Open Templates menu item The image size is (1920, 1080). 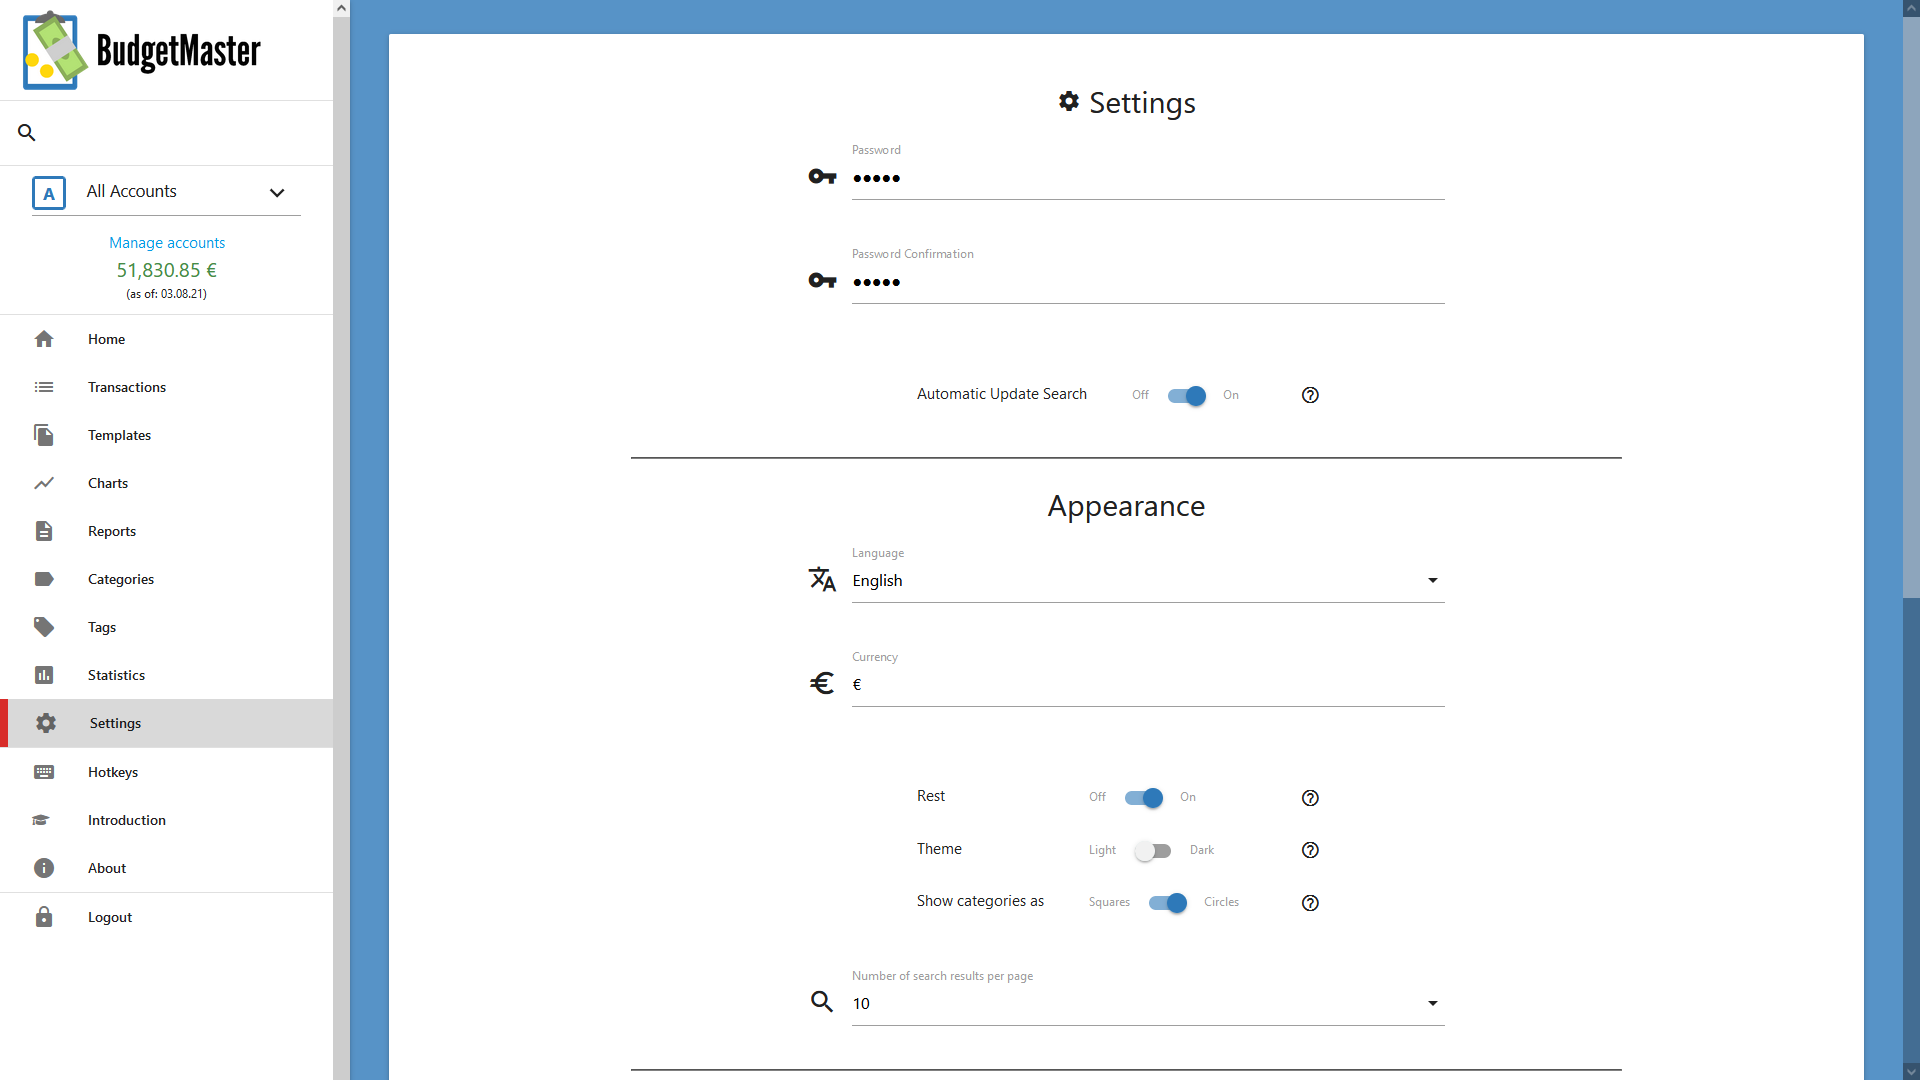167,435
